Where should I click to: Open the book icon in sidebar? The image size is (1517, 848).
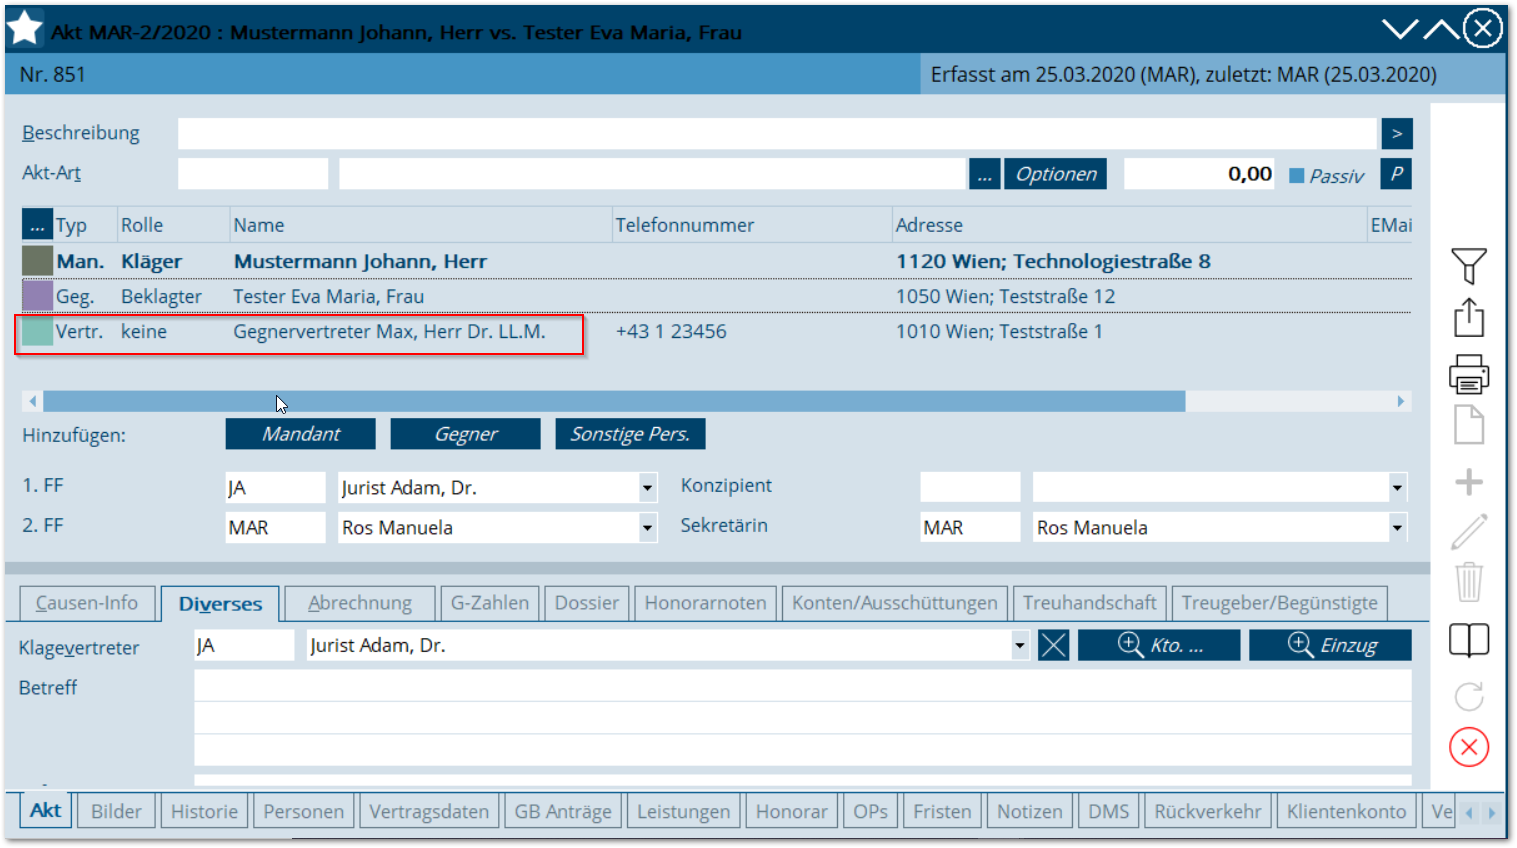click(x=1469, y=640)
